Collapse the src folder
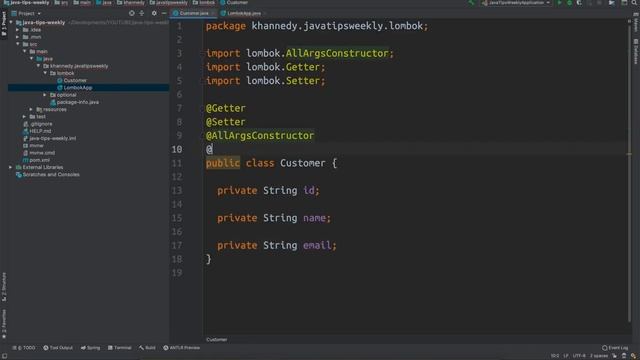This screenshot has height=360, width=640. (x=18, y=44)
